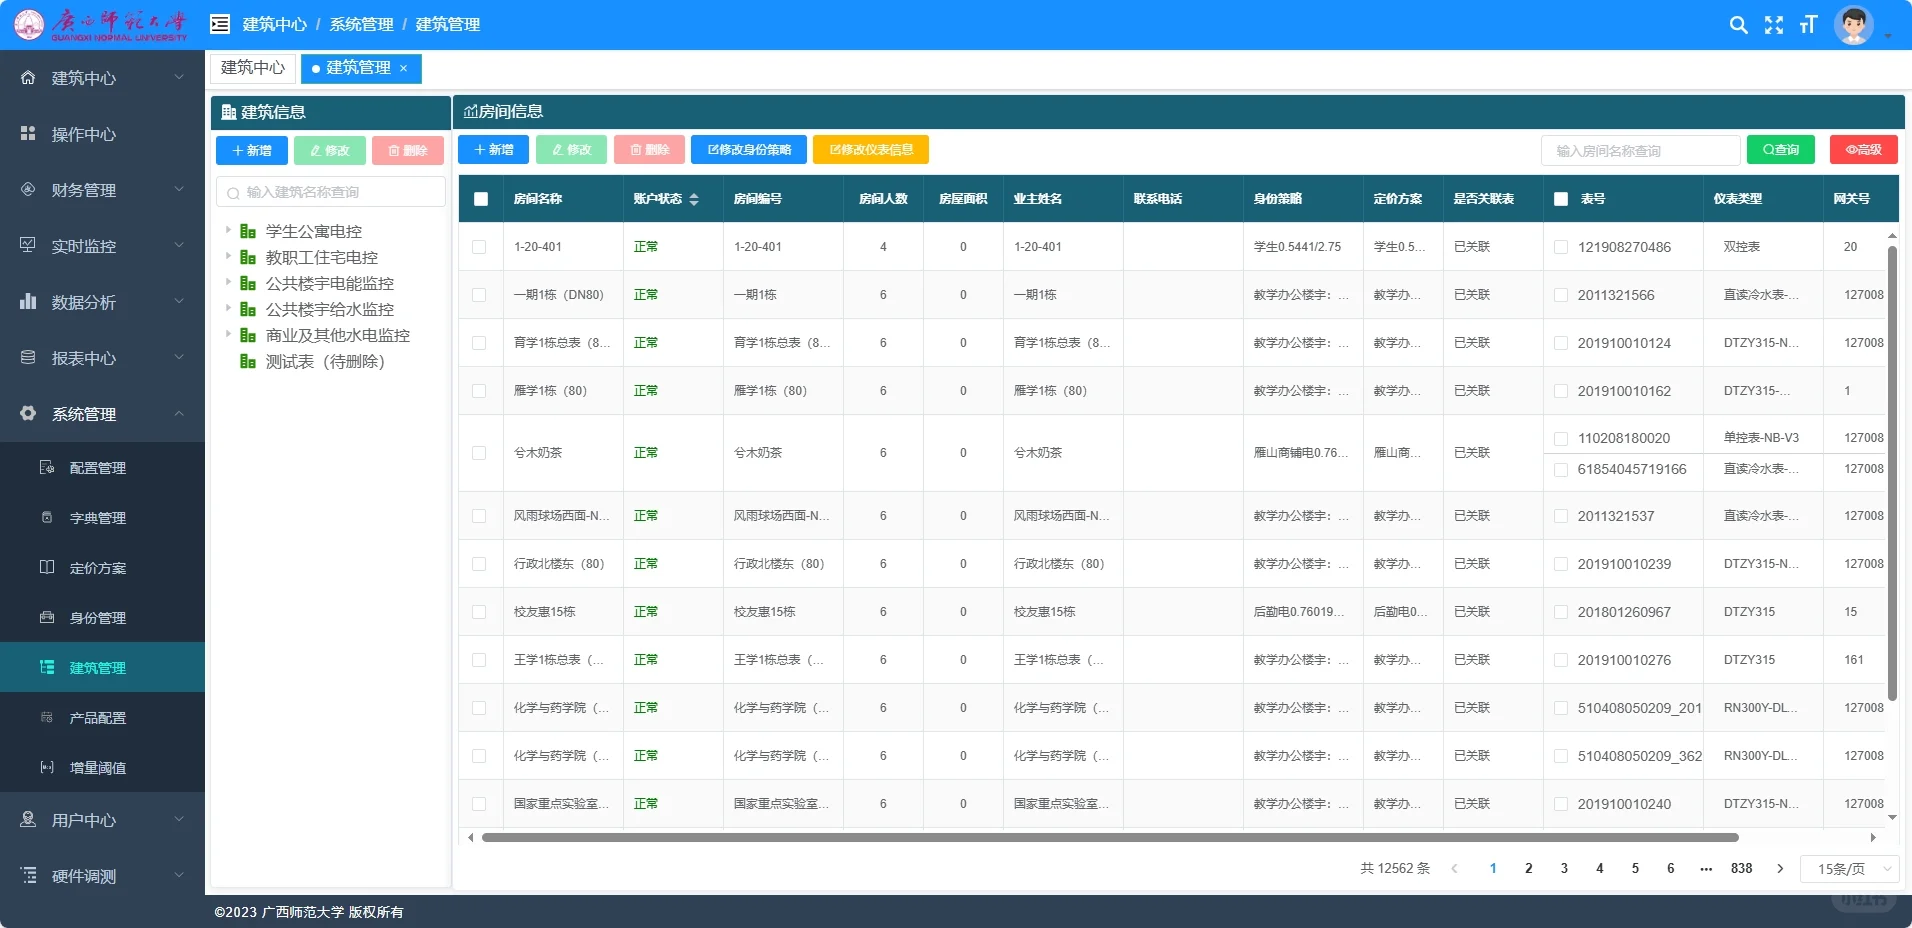1912x928 pixels.
Task: Toggle fullscreen mode icon
Action: tap(1774, 25)
